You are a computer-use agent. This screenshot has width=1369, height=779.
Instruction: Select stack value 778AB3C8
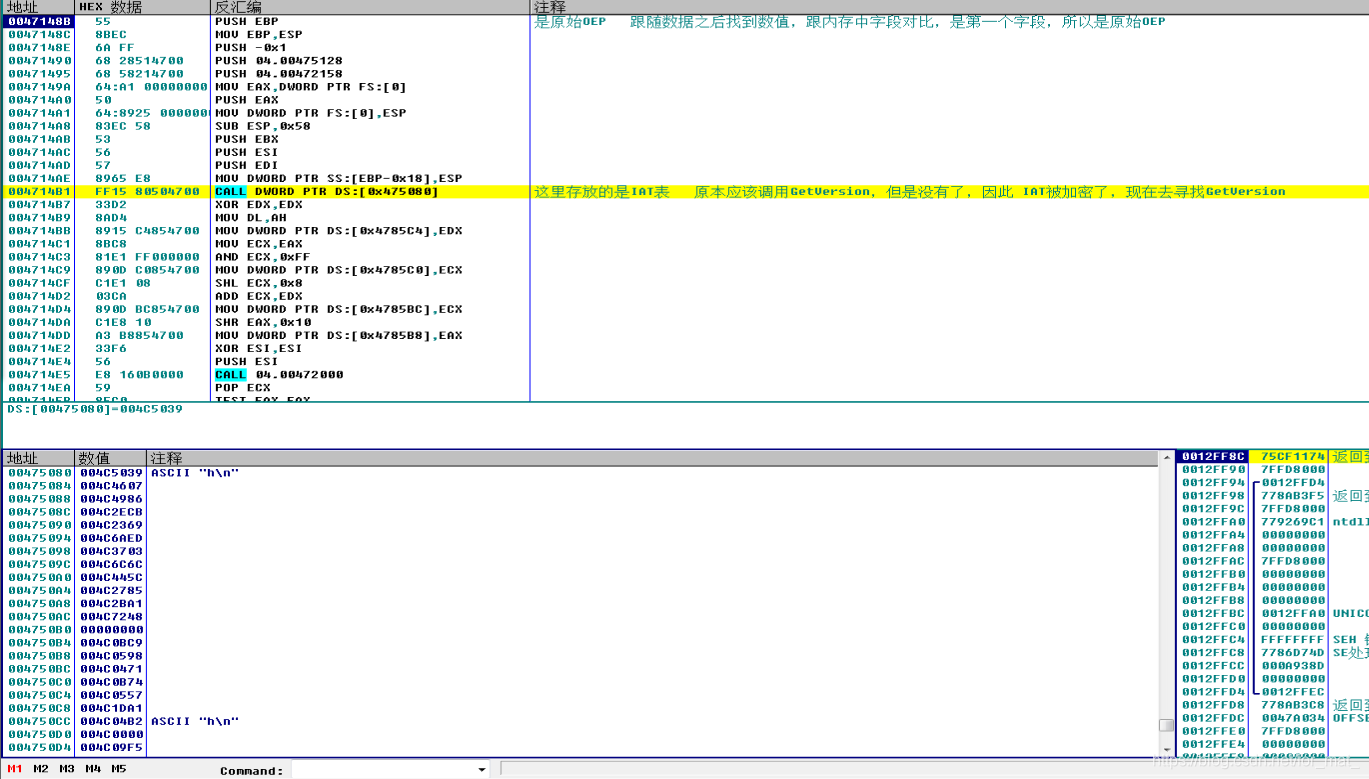(1293, 705)
